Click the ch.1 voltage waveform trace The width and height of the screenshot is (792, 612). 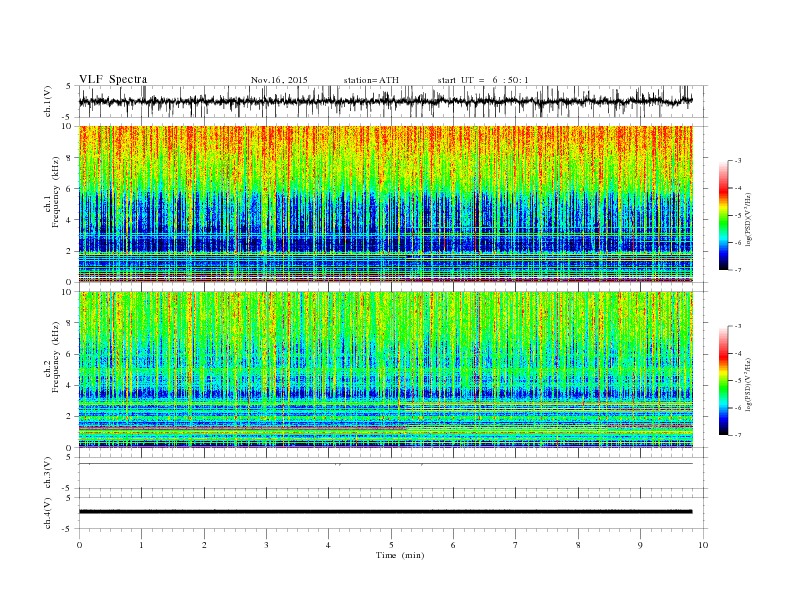(385, 101)
